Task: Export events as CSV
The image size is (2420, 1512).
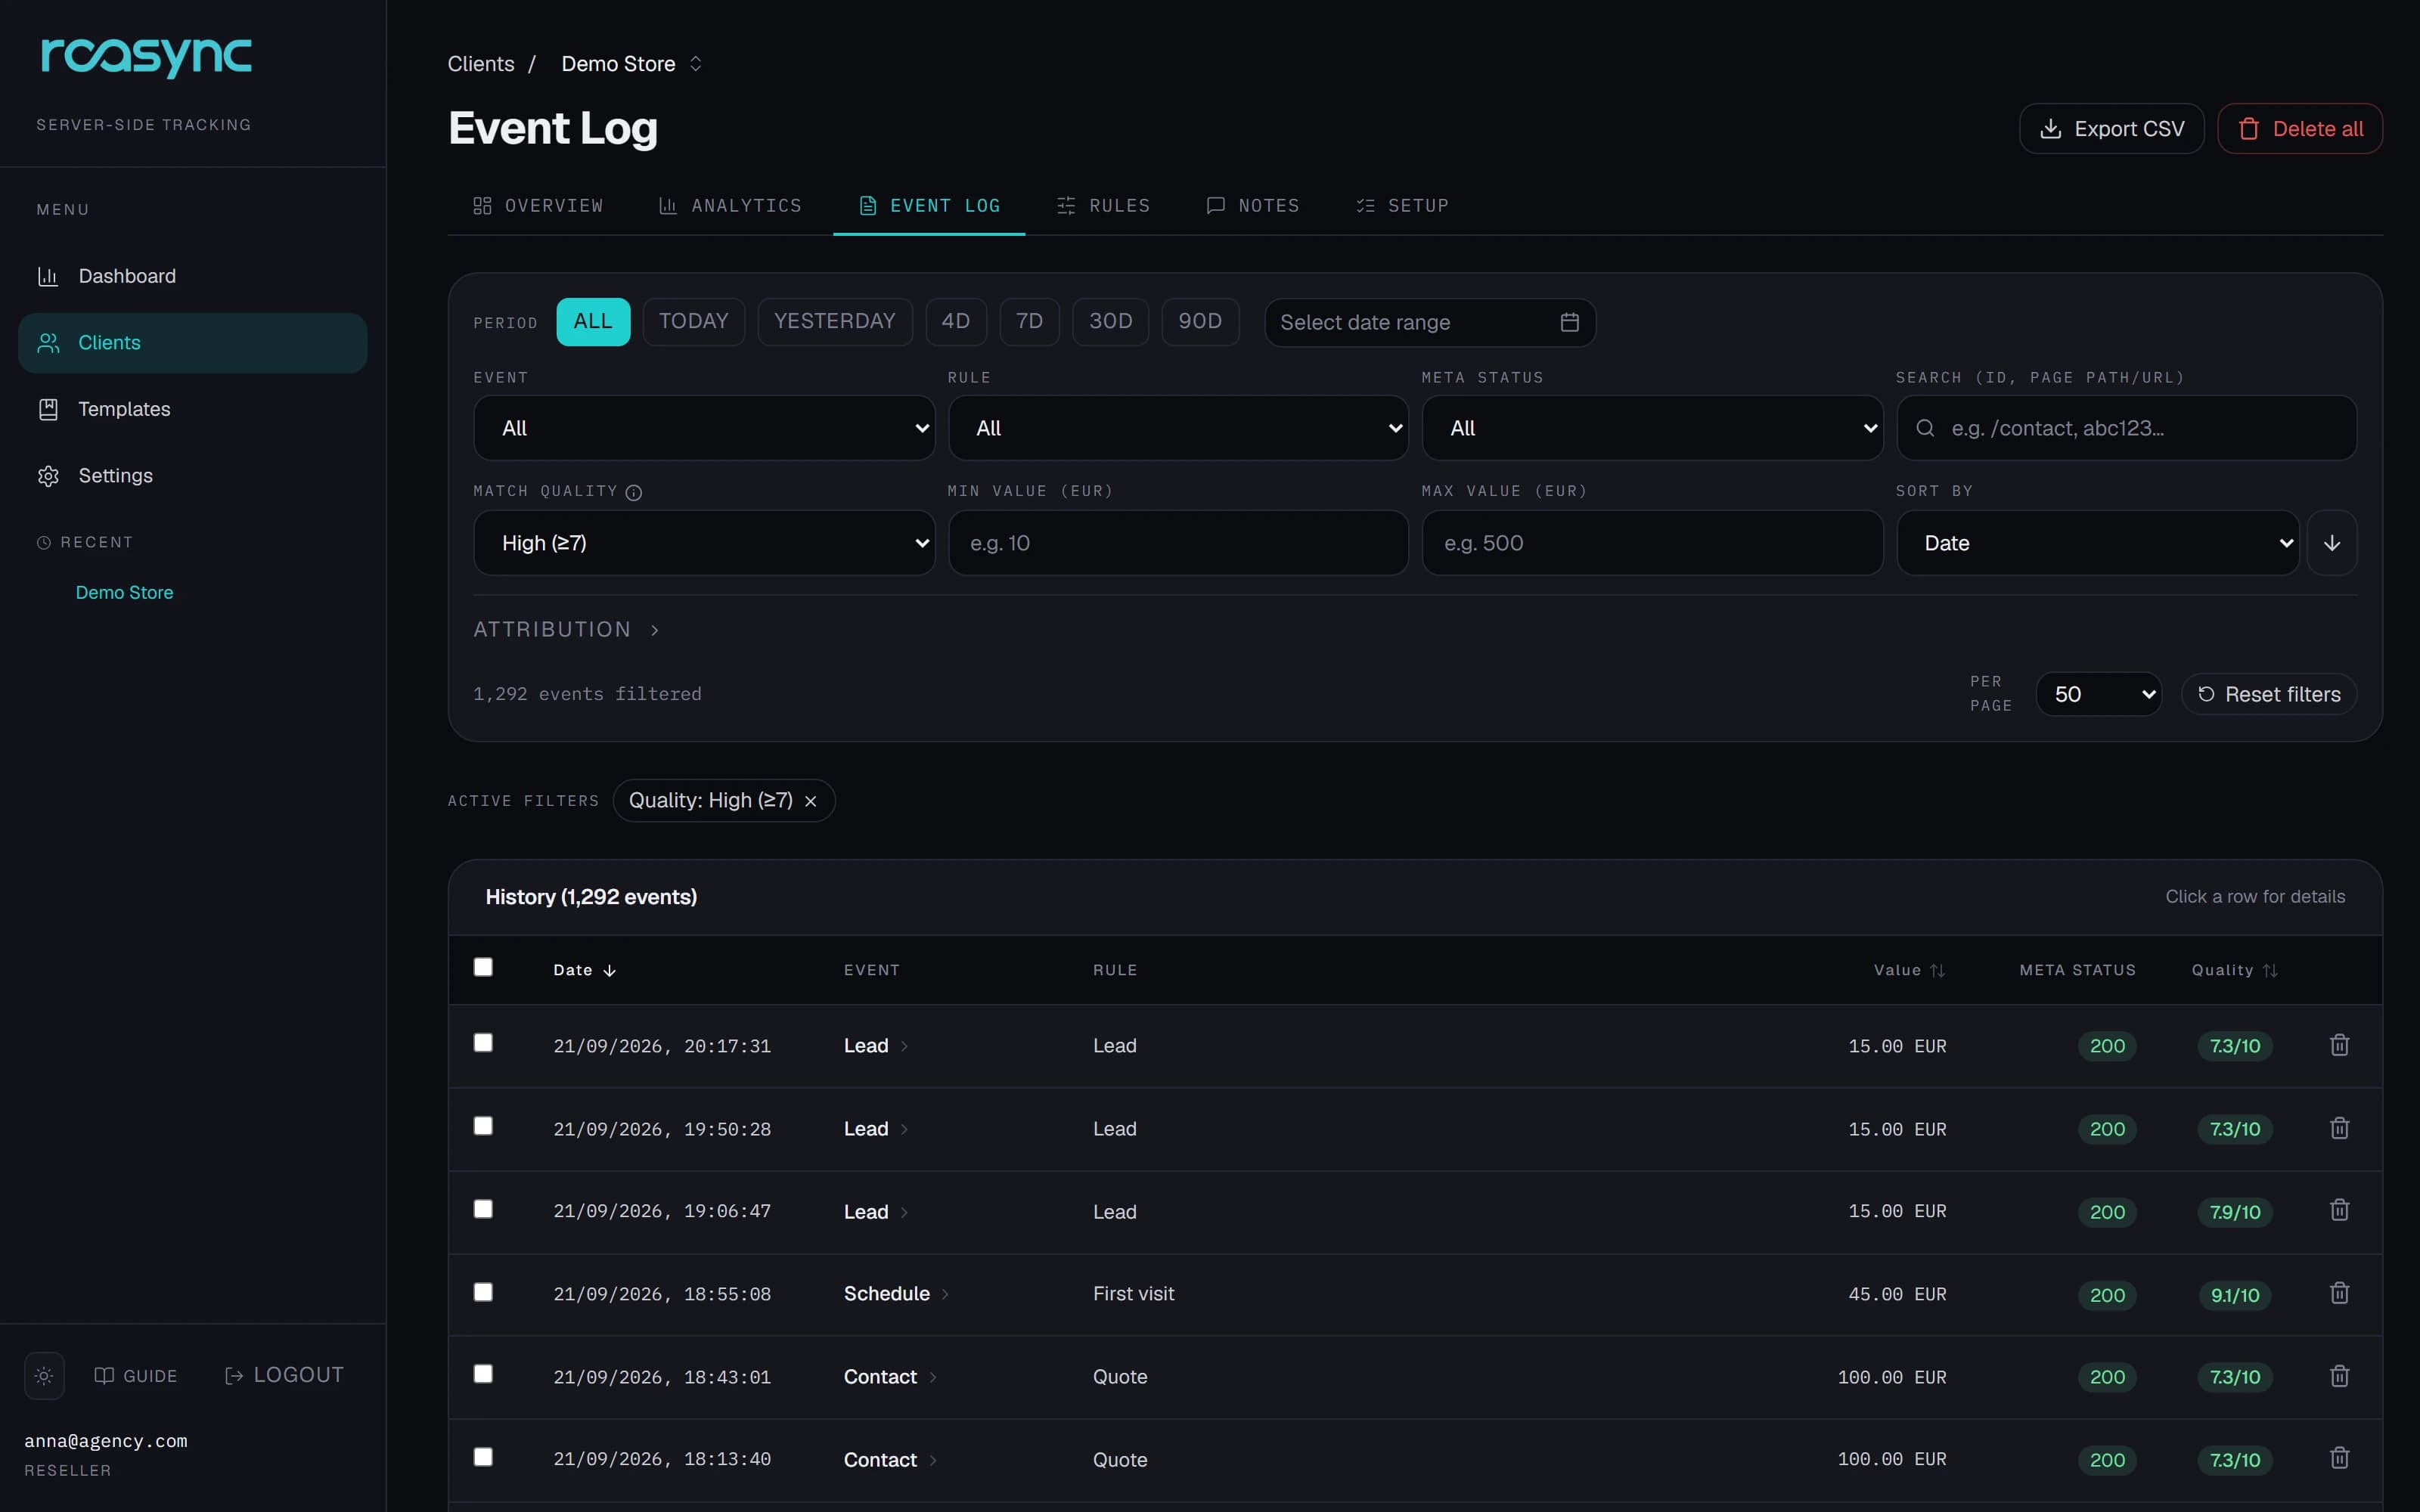Action: 2111,129
